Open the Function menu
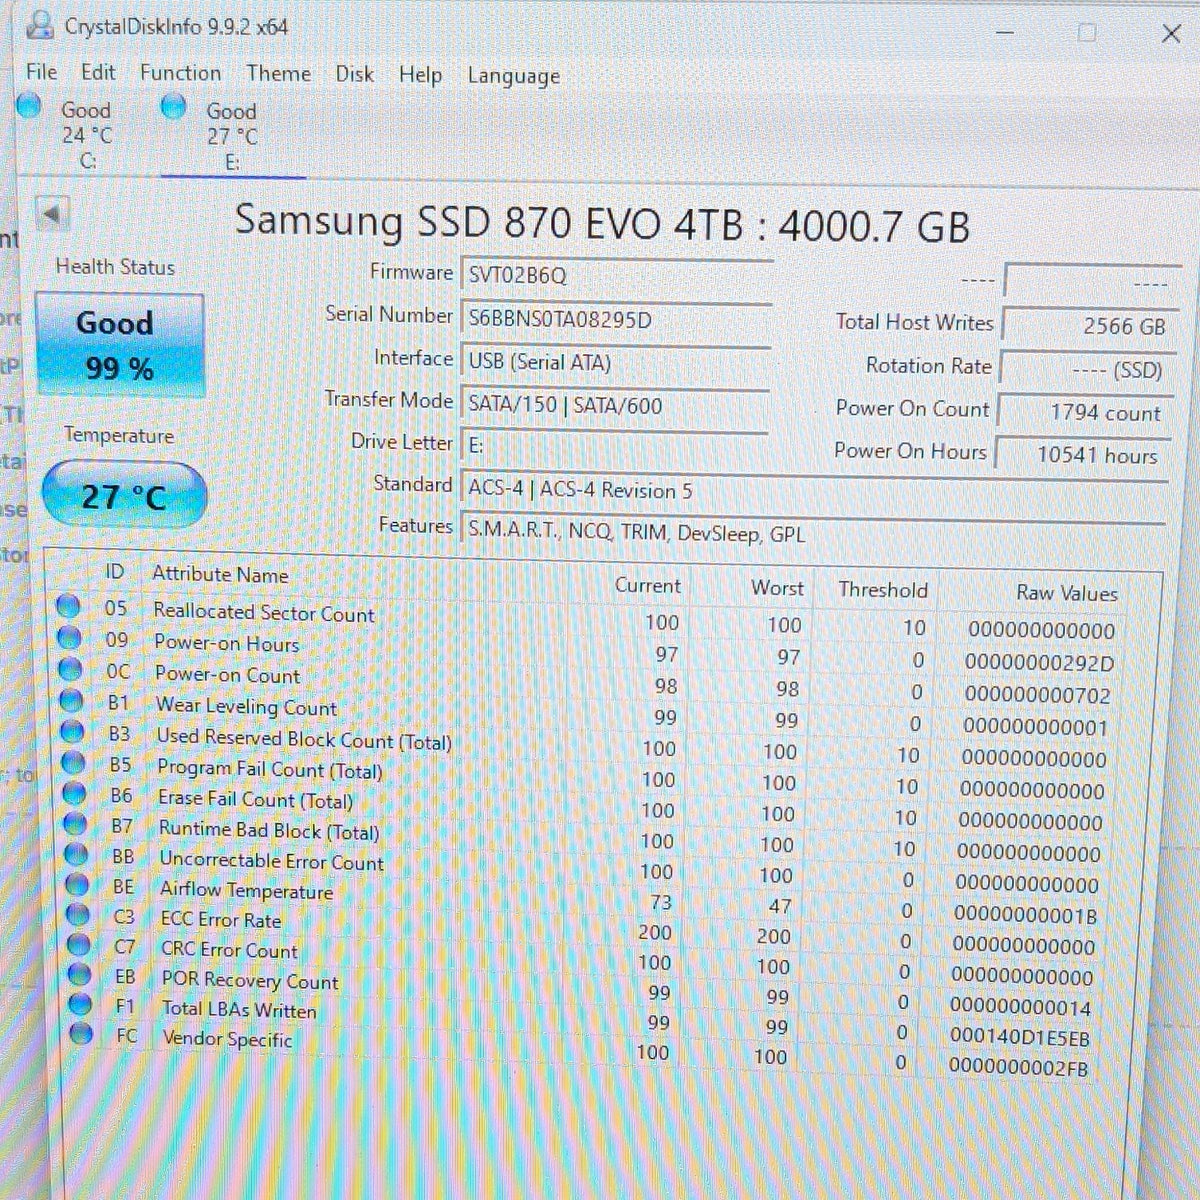 pyautogui.click(x=180, y=73)
